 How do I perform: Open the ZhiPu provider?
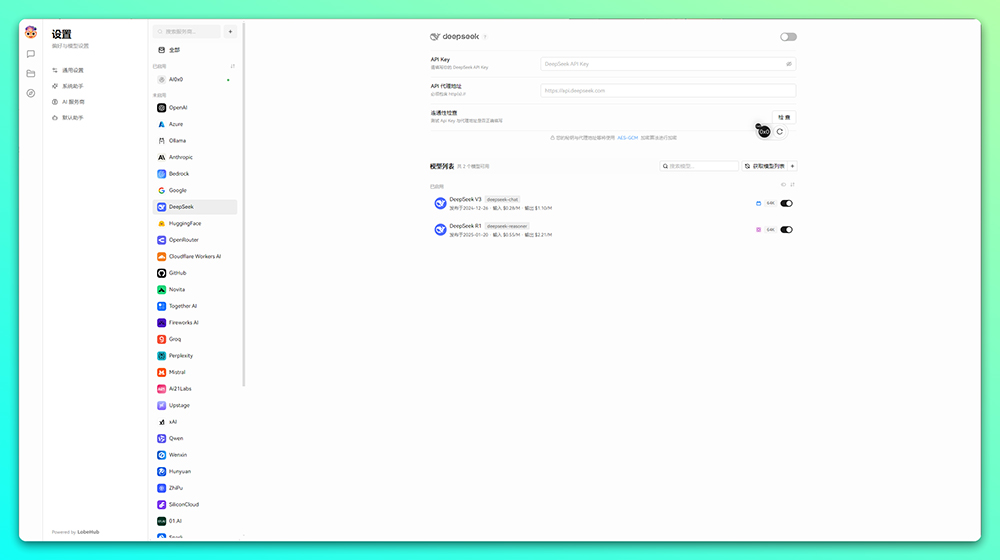195,488
